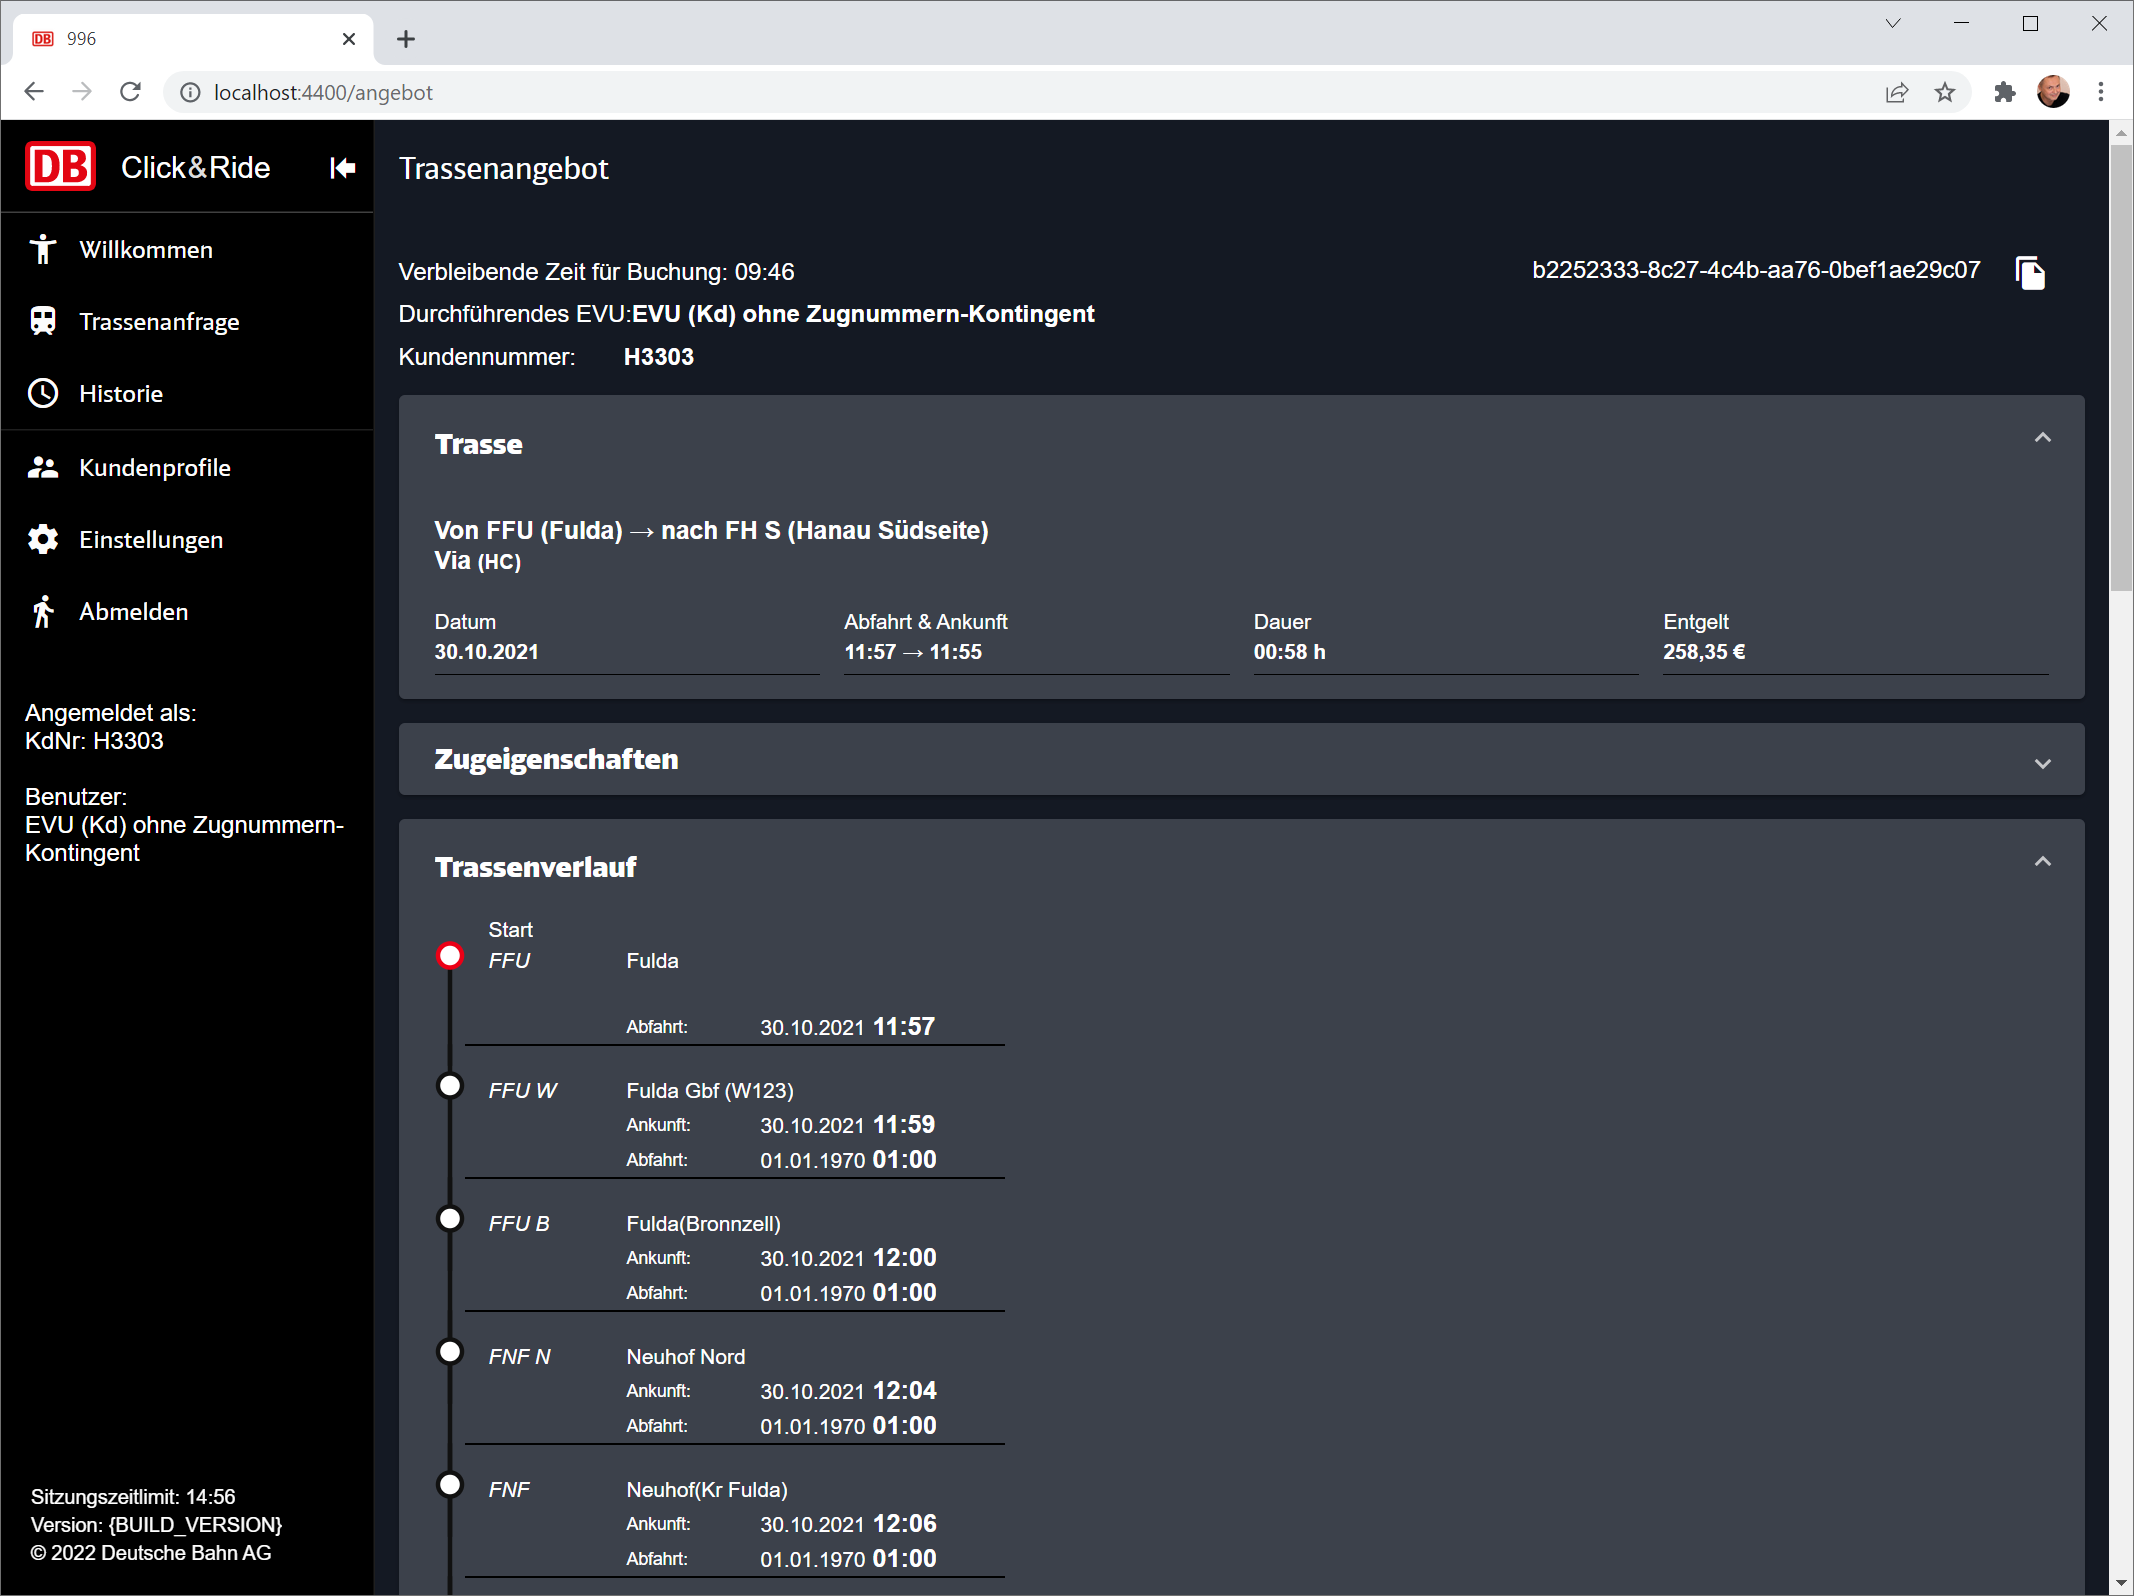Screen dimensions: 2134x1596
Task: Open the browser extensions puzzle icon
Action: [2004, 92]
